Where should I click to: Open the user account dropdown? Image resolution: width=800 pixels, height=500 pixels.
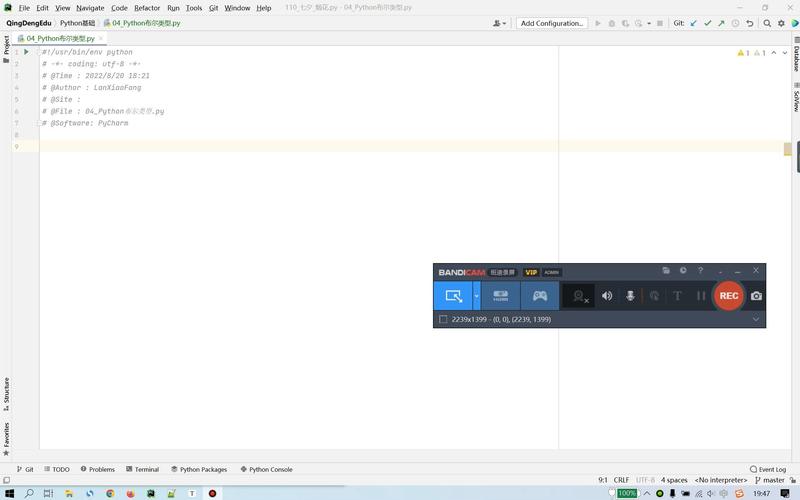coord(499,23)
